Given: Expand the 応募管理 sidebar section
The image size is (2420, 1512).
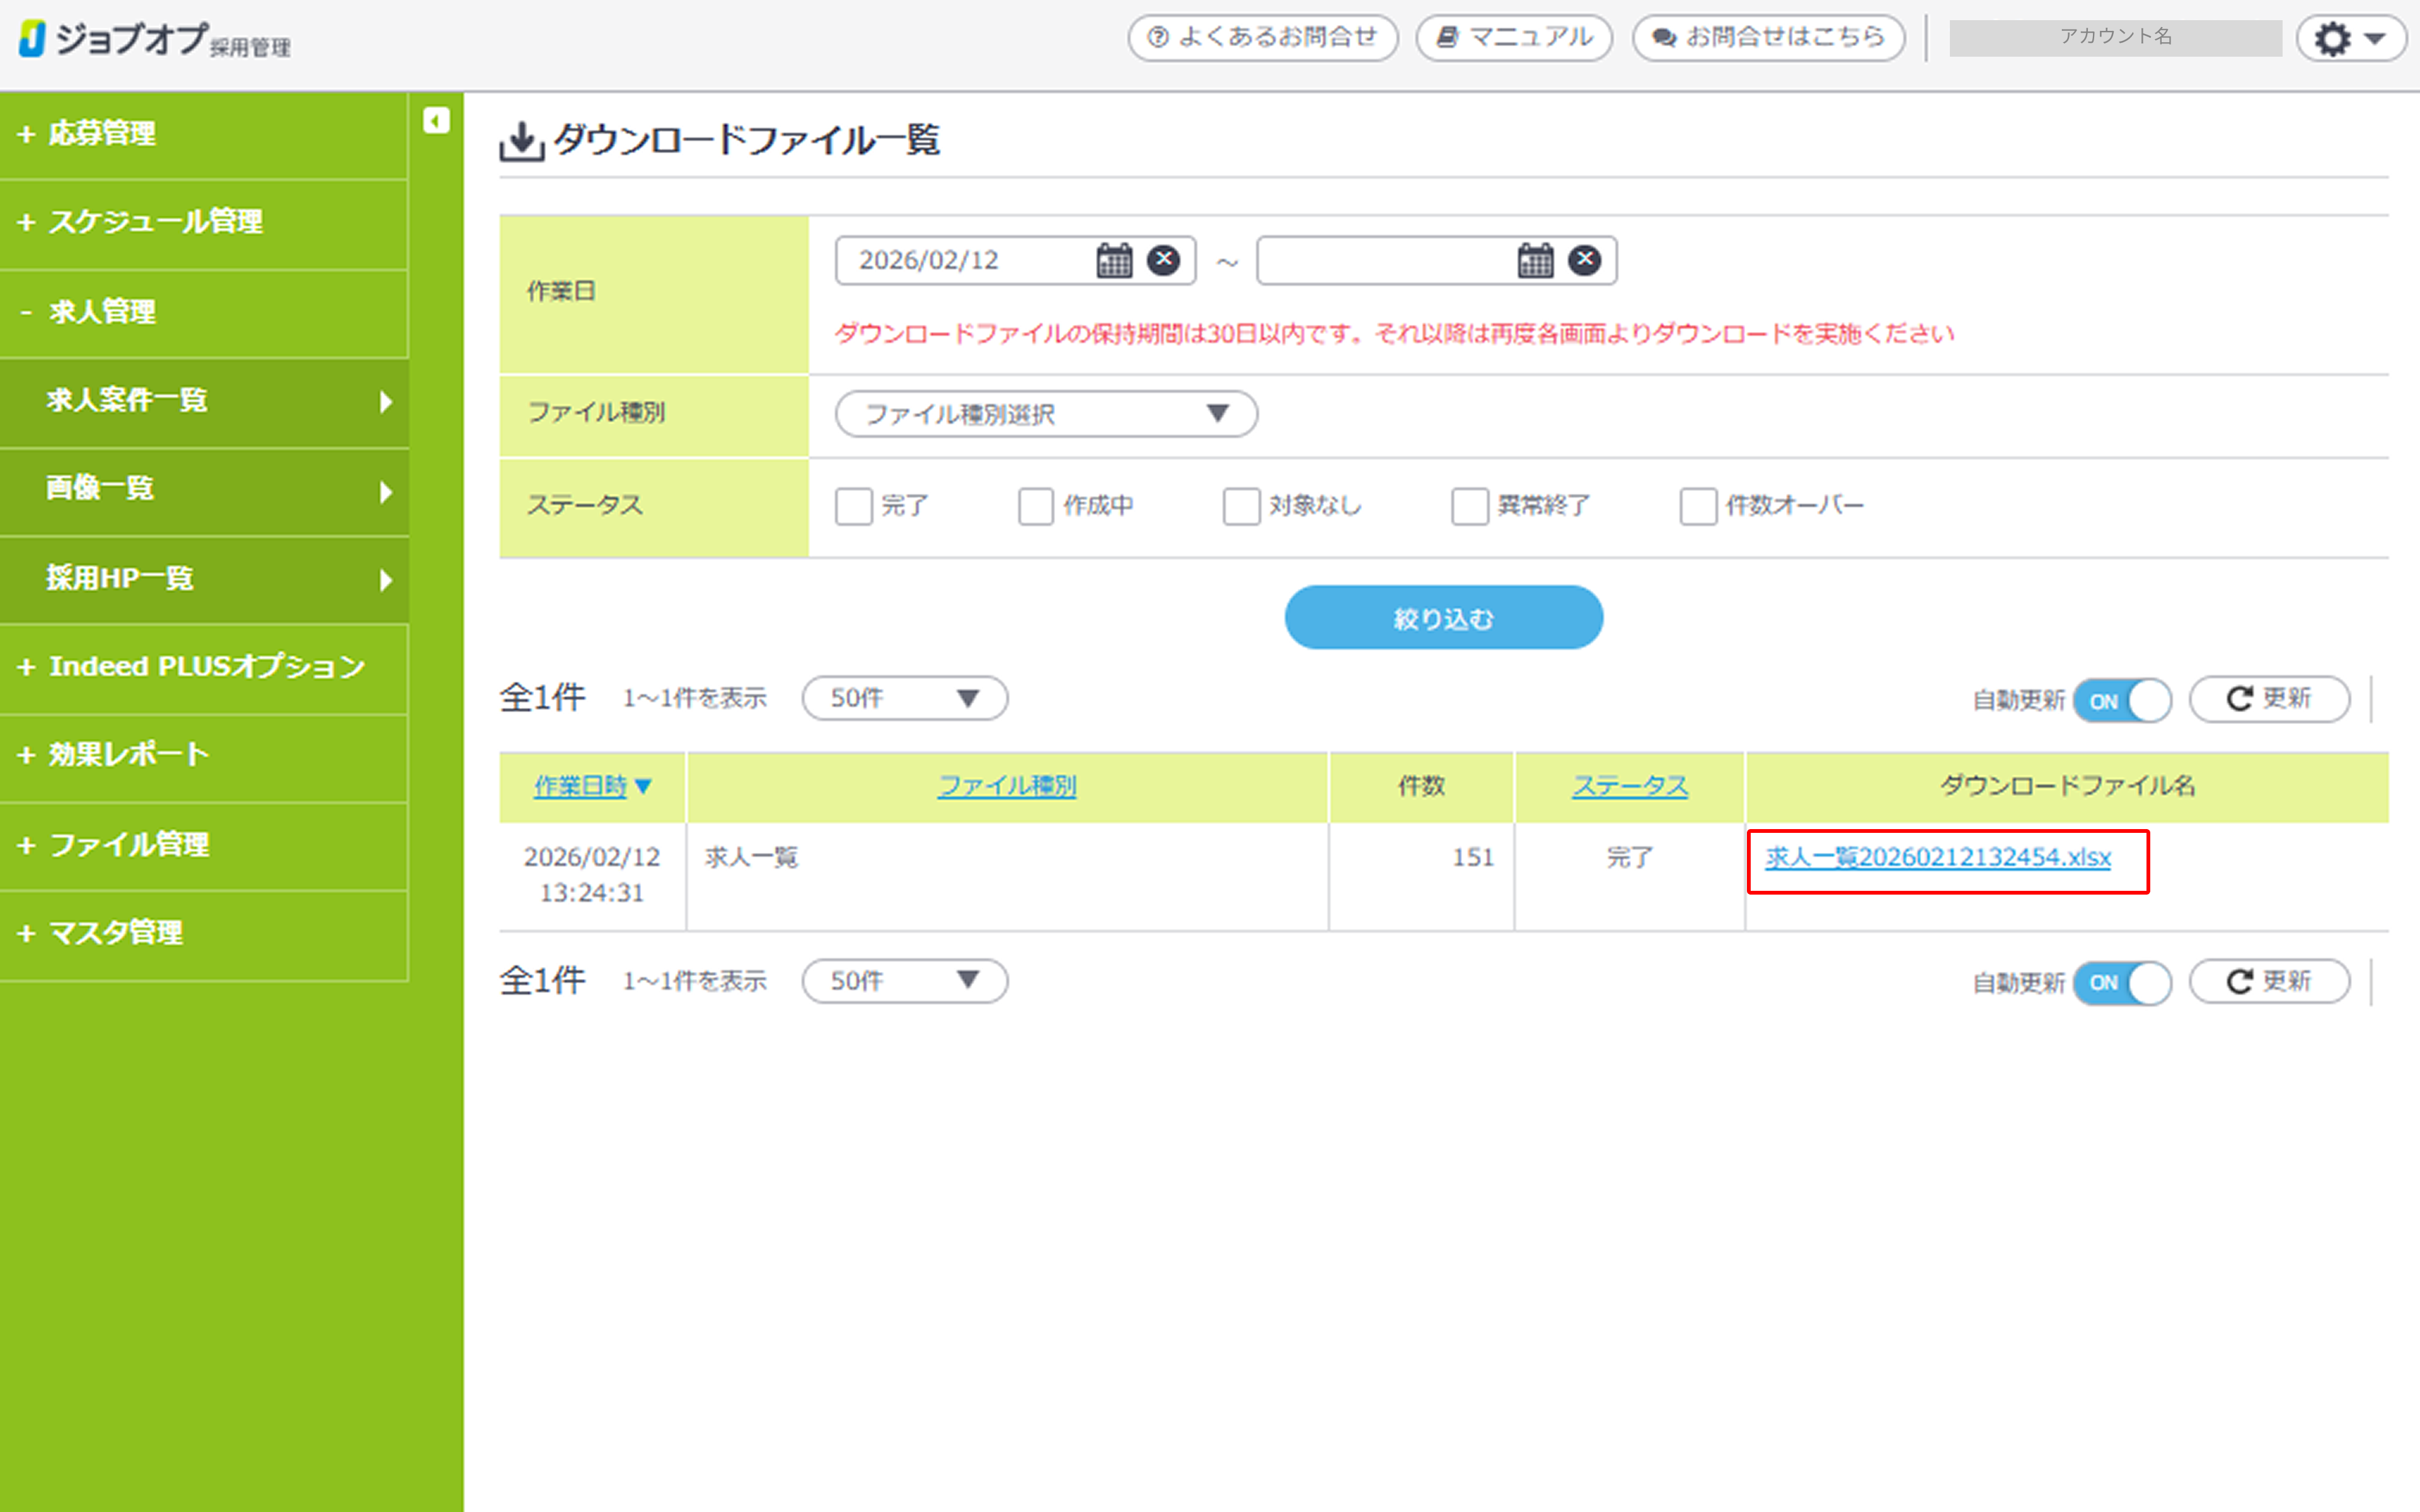Looking at the screenshot, I should tap(102, 134).
